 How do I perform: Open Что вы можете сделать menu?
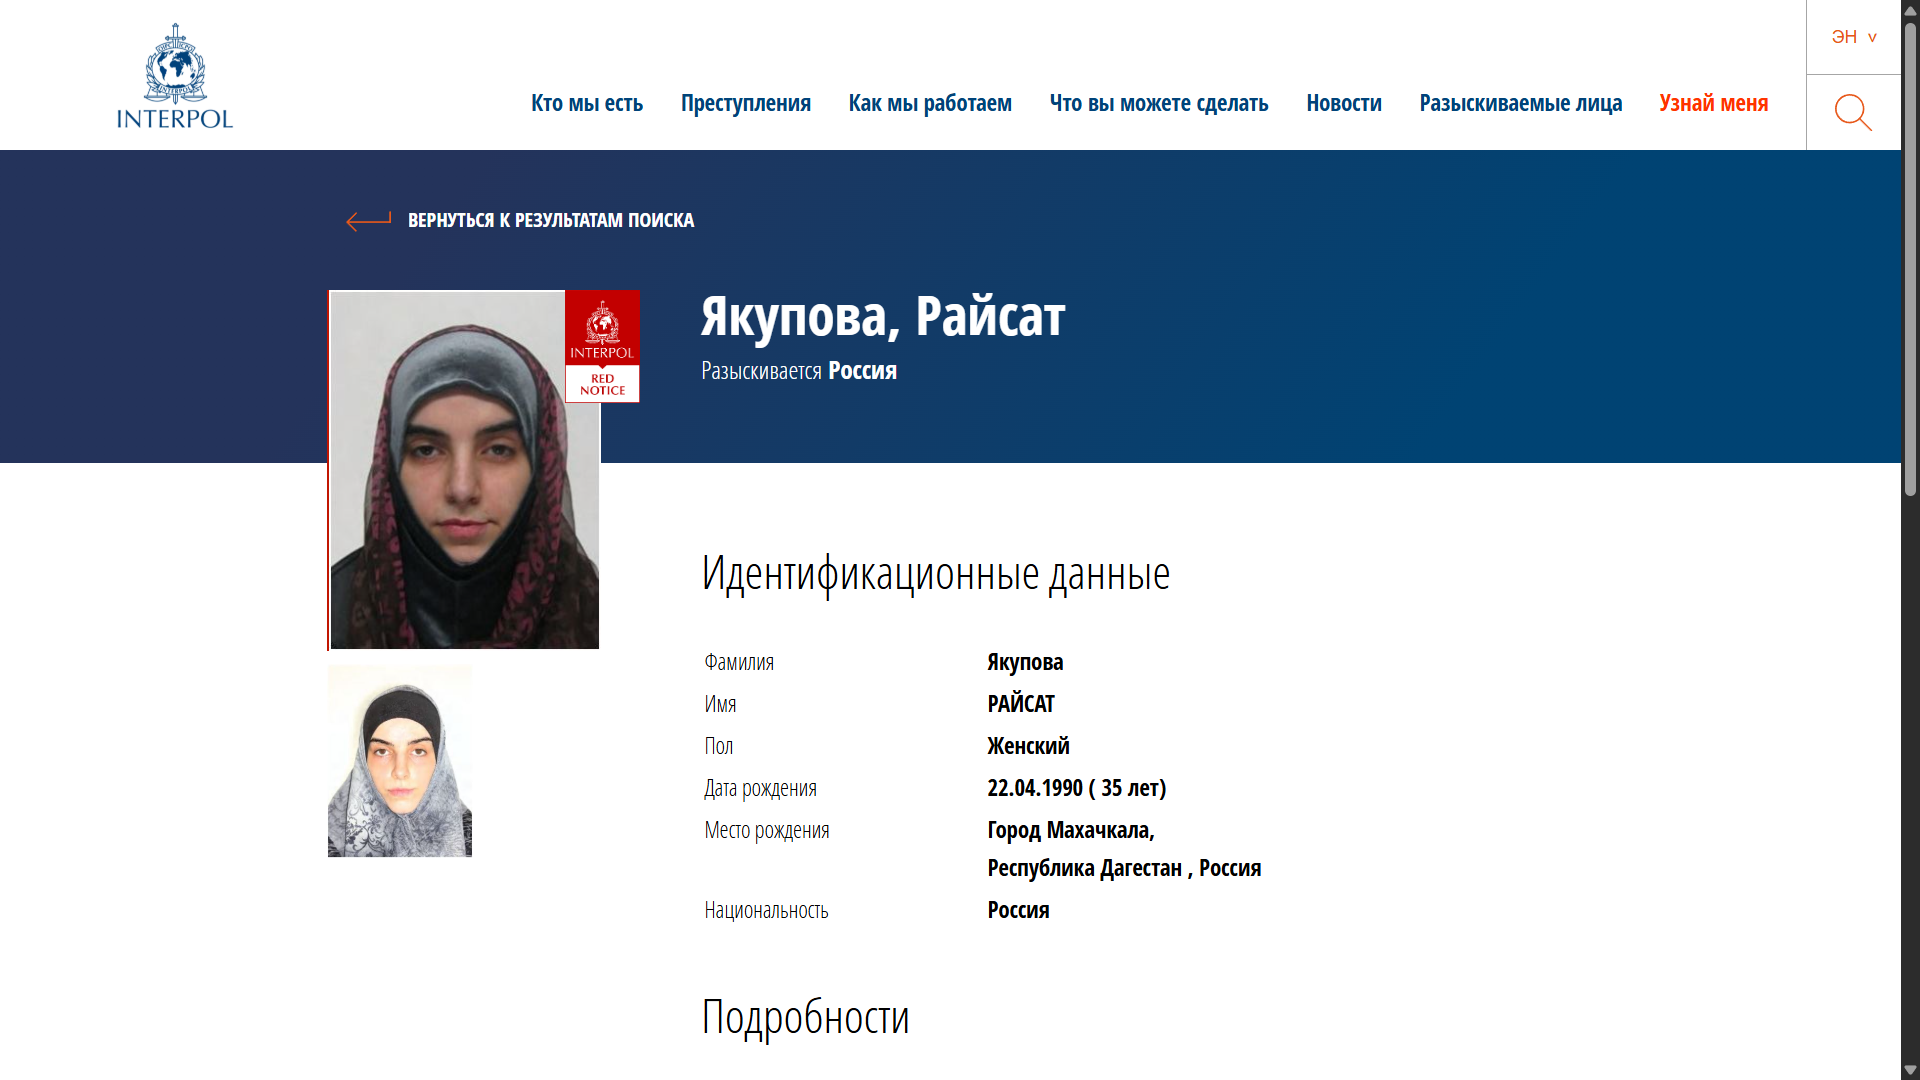(x=1158, y=103)
